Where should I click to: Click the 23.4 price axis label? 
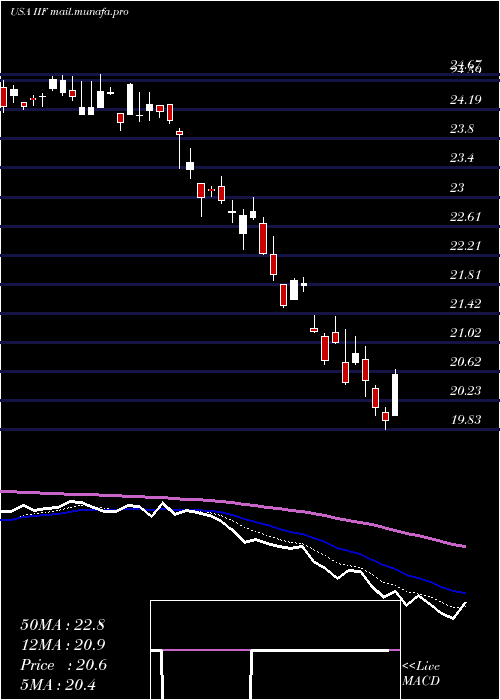(462, 158)
